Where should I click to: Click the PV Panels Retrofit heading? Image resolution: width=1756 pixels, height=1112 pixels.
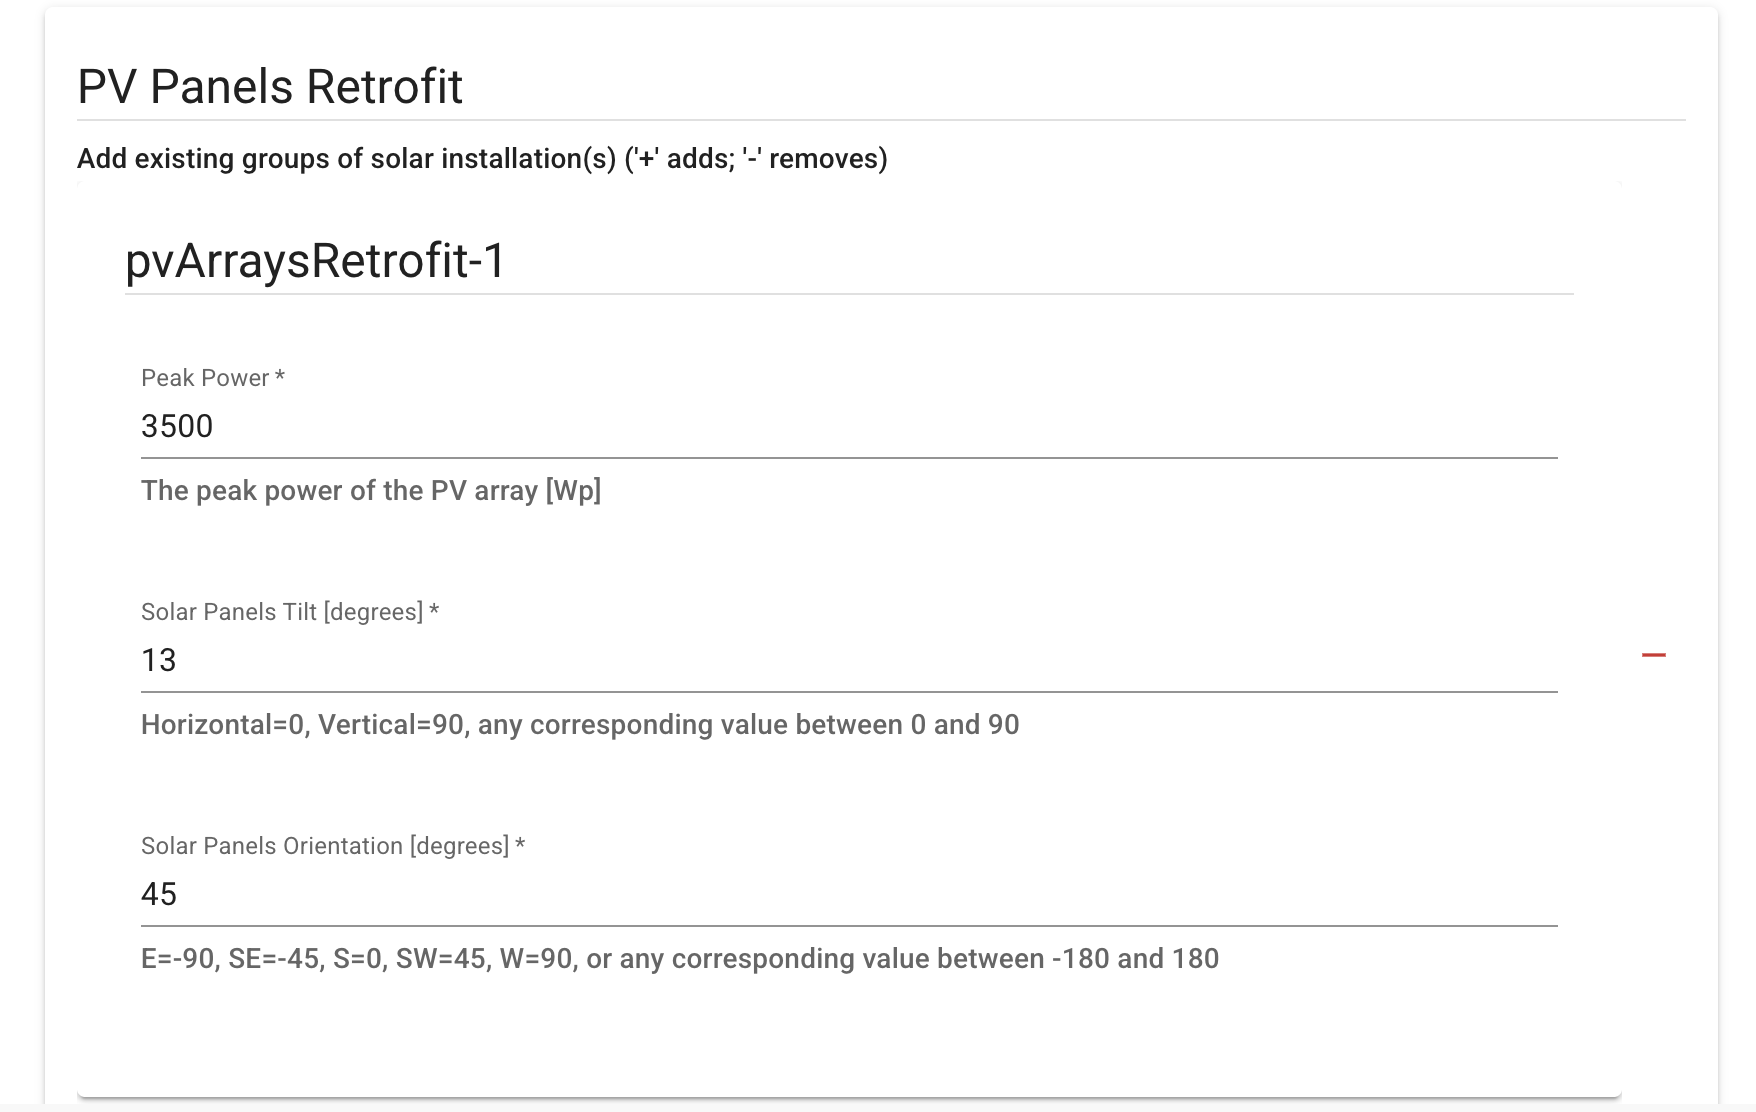tap(270, 87)
